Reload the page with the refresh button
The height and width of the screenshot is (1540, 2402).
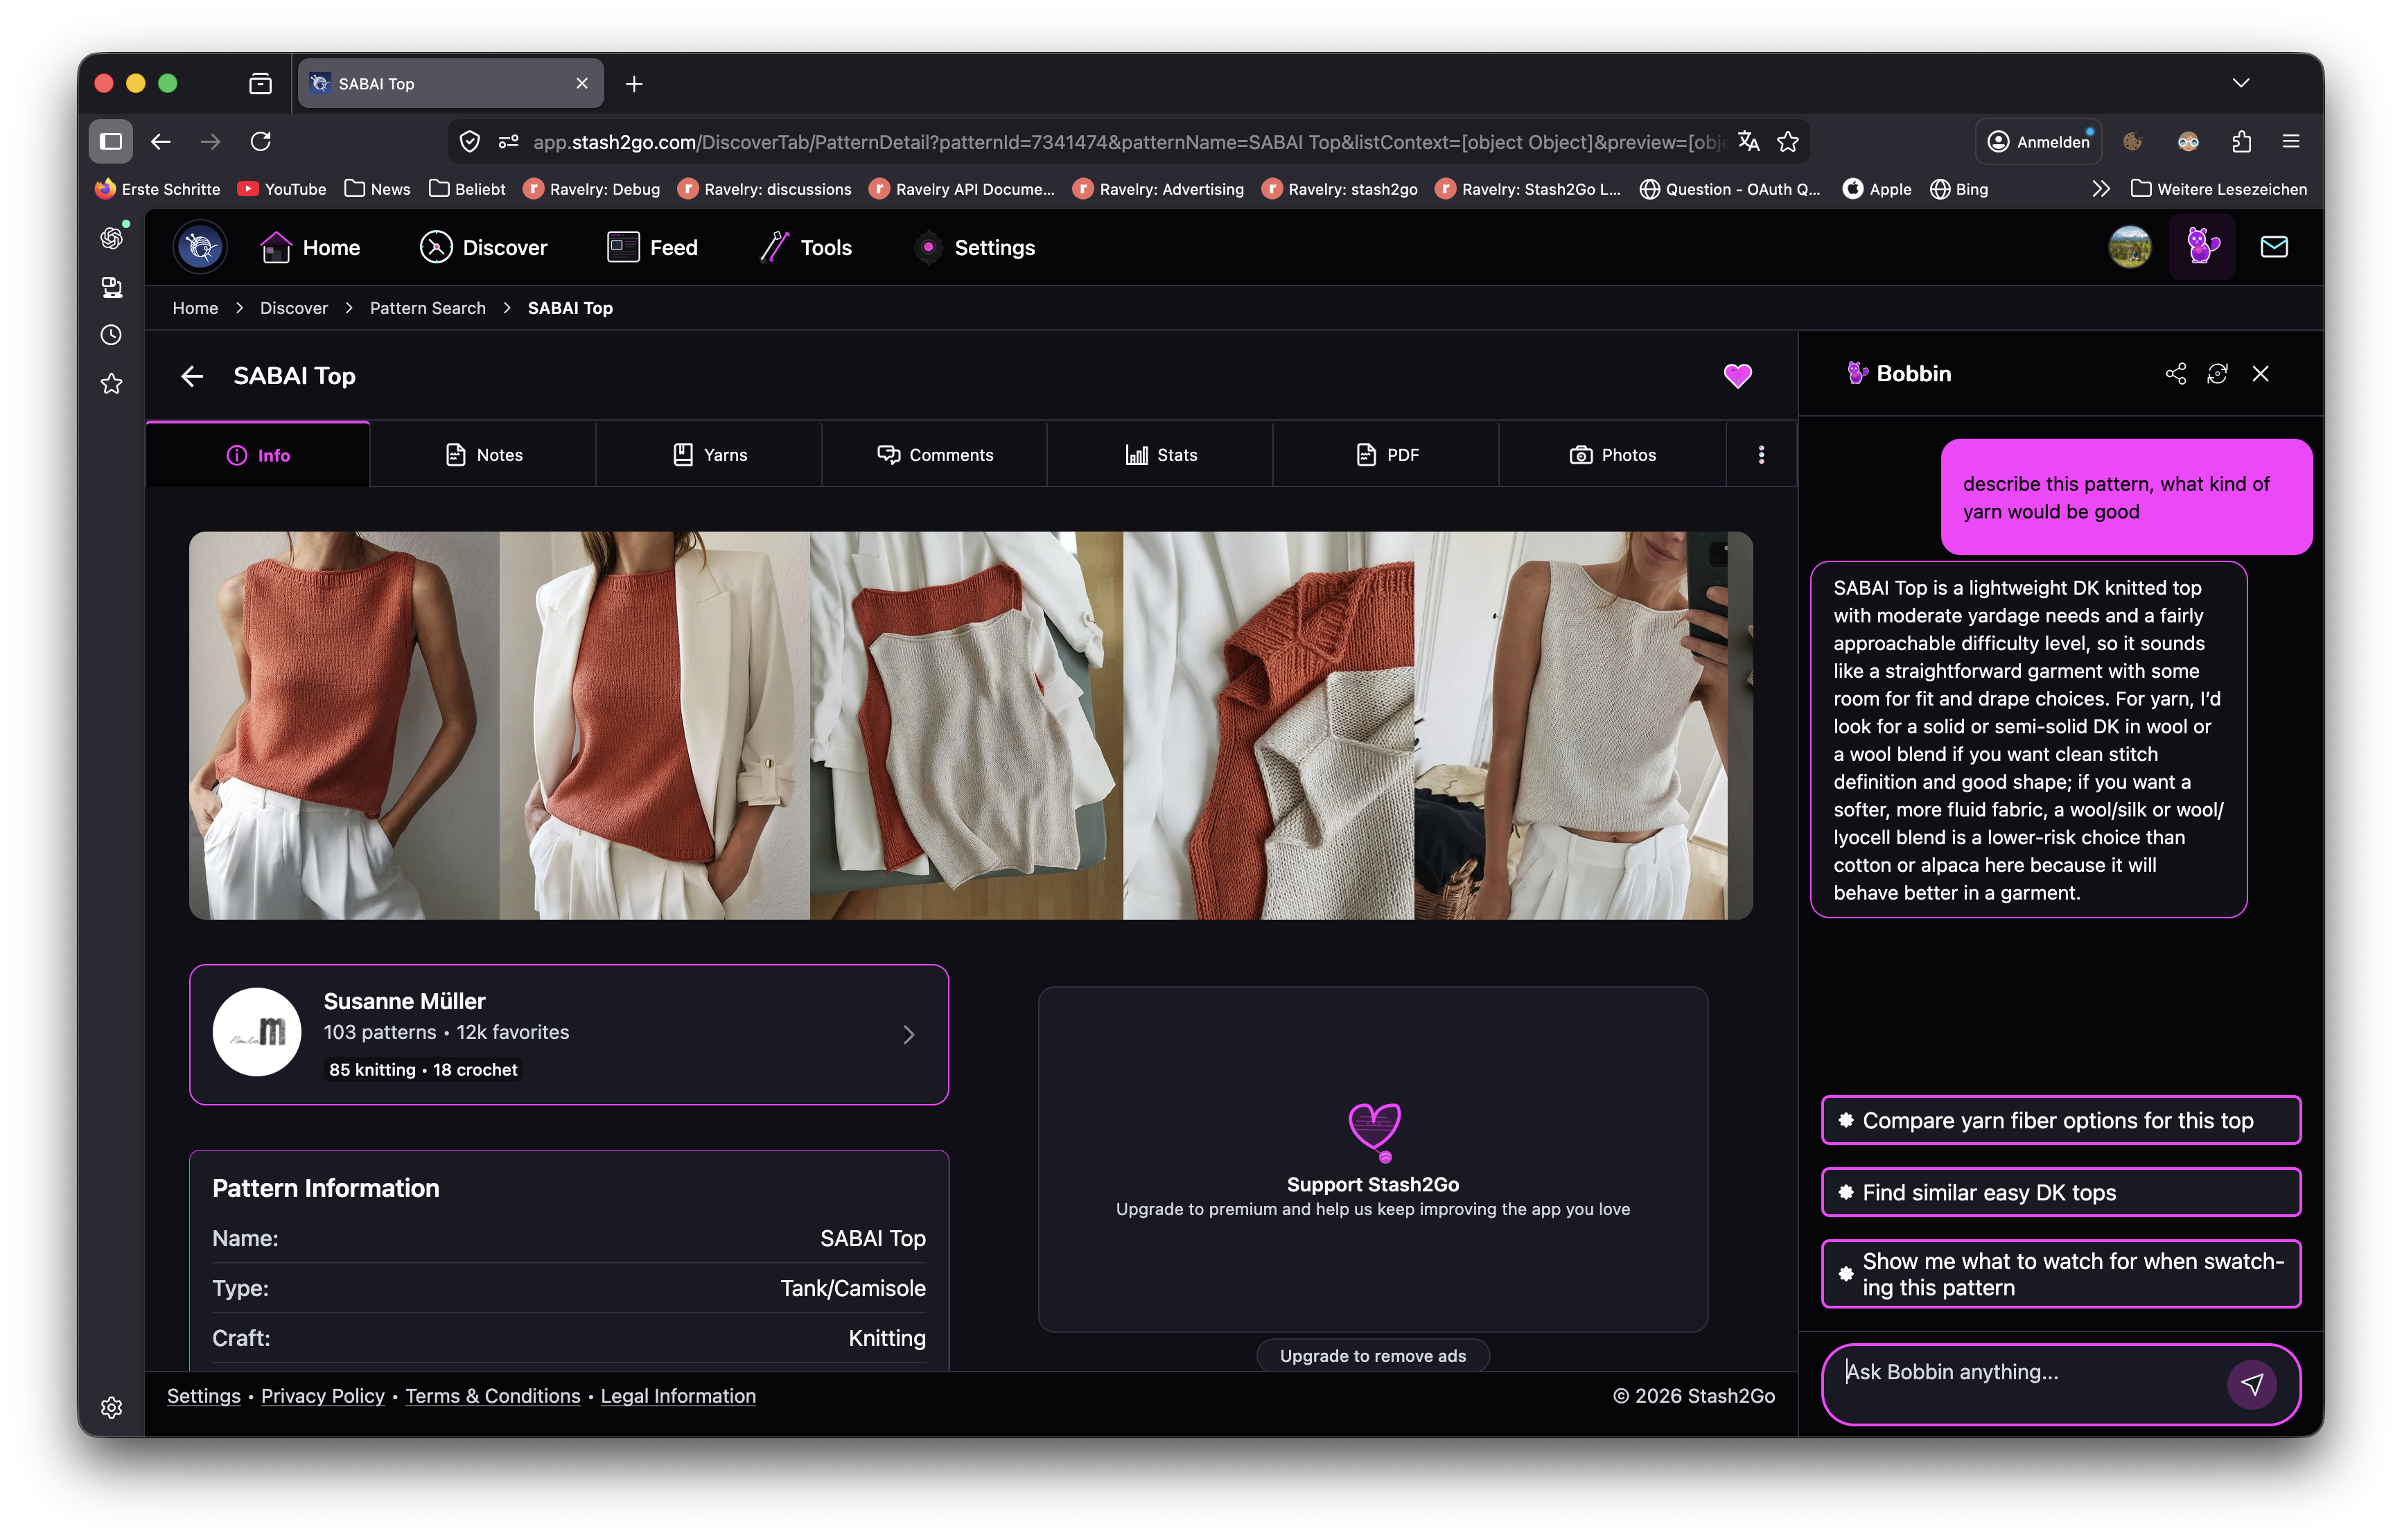(x=260, y=142)
